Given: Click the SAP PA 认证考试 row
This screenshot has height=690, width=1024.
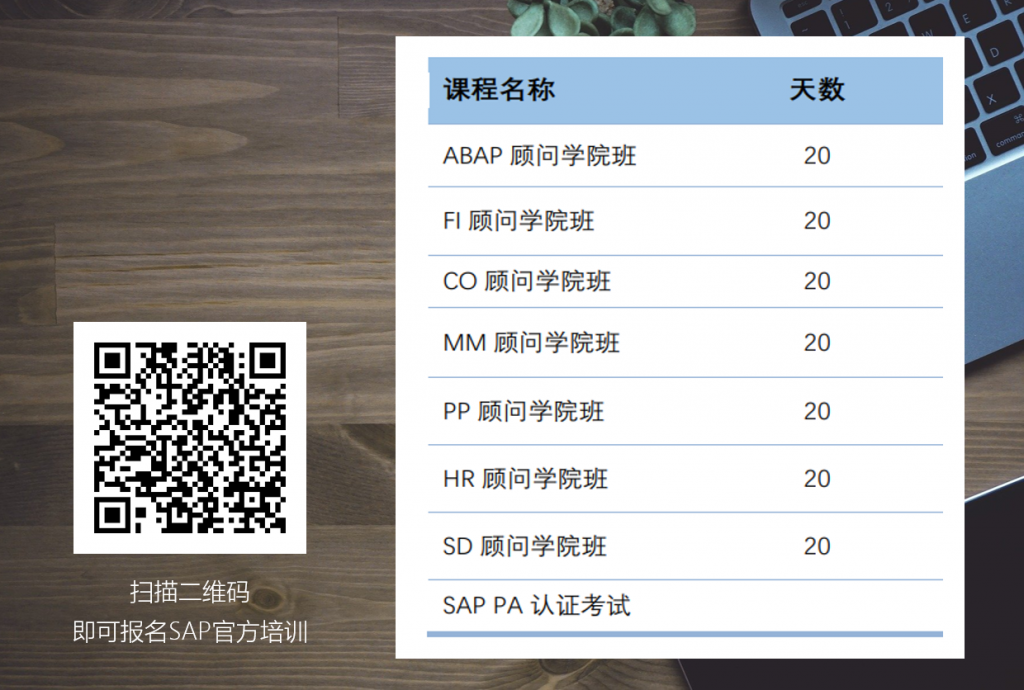Looking at the screenshot, I should coord(685,606).
